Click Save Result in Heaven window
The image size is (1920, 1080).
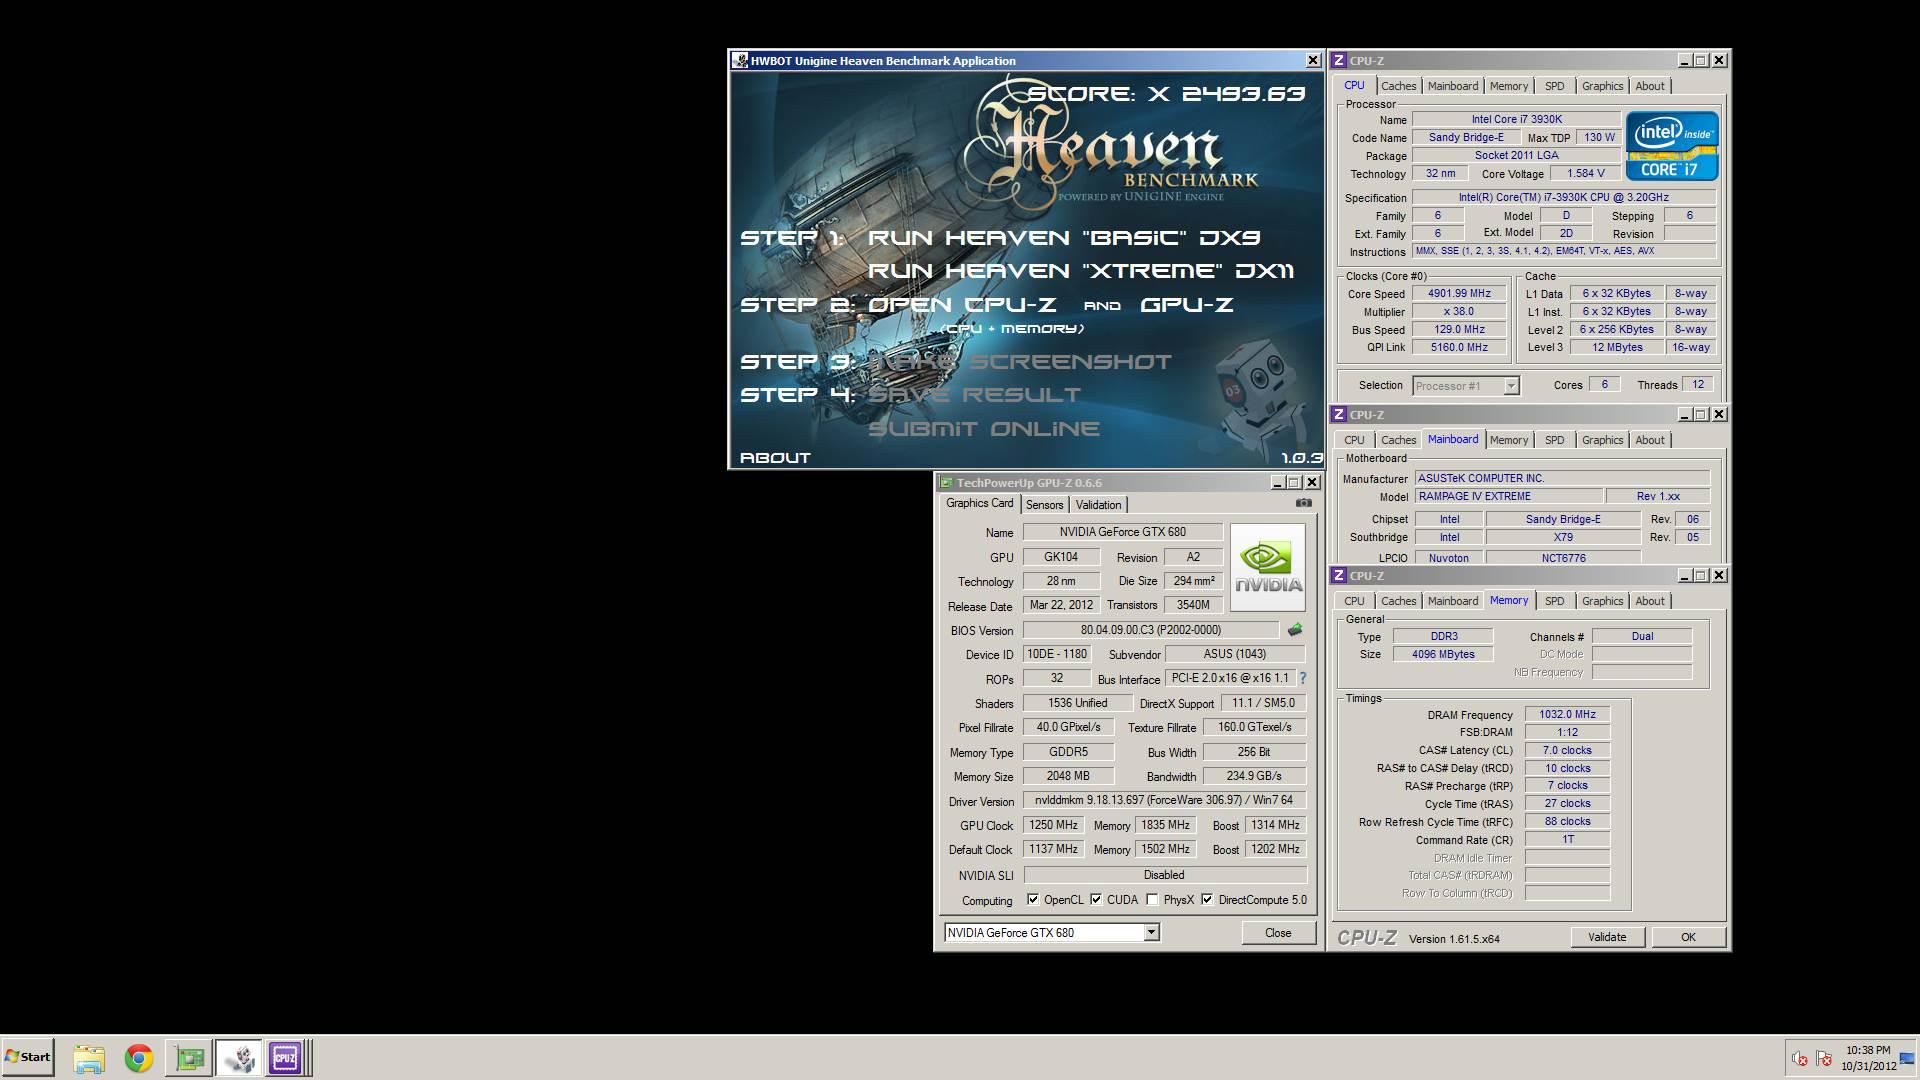click(974, 395)
